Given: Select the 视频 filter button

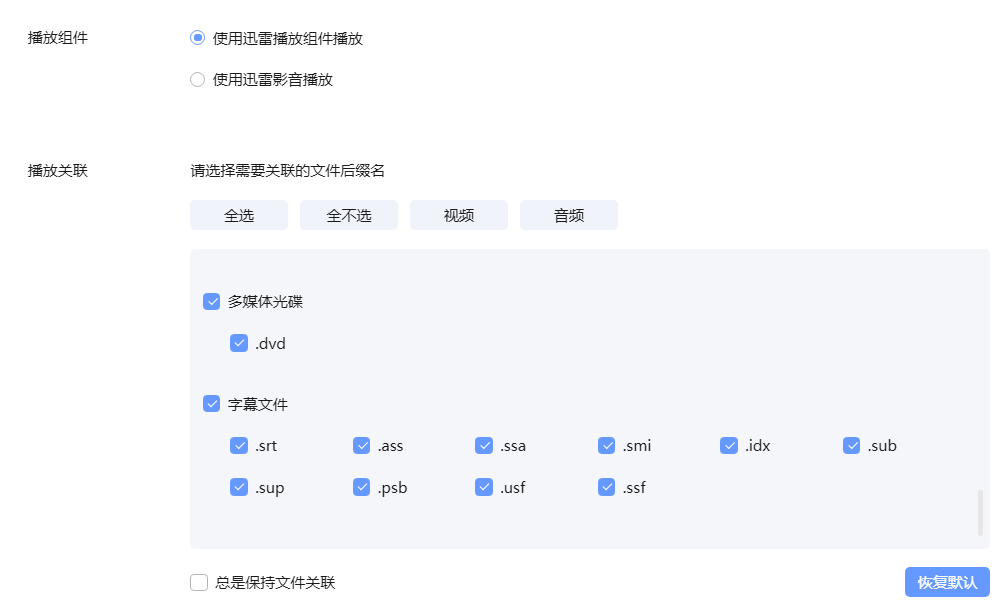Looking at the screenshot, I should coord(458,214).
